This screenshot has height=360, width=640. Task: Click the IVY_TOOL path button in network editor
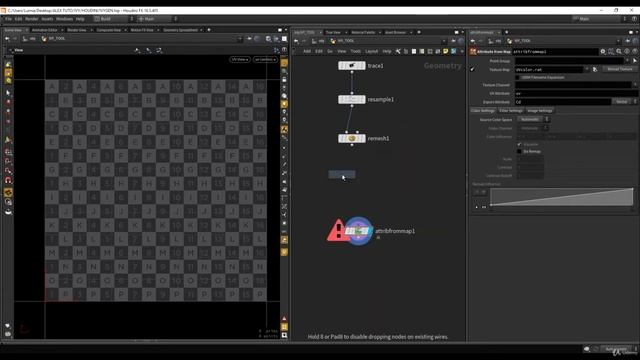coord(342,41)
